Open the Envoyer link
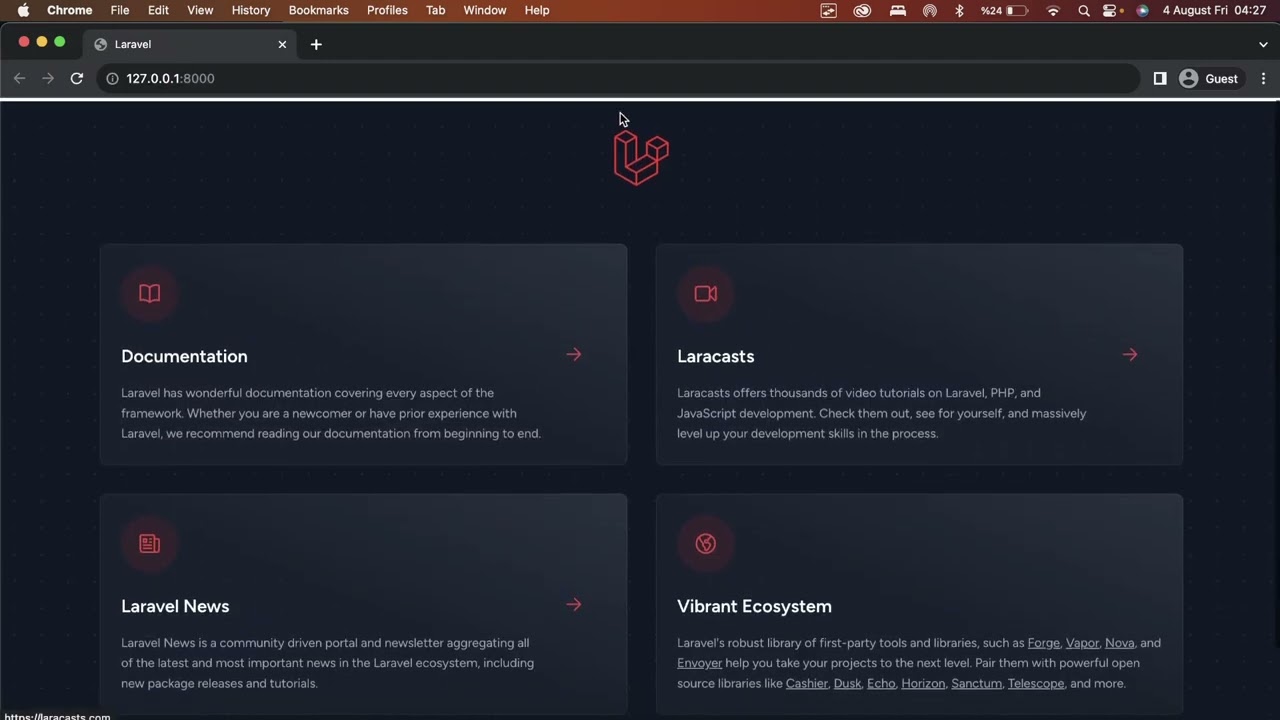Viewport: 1280px width, 720px height. pyautogui.click(x=699, y=663)
